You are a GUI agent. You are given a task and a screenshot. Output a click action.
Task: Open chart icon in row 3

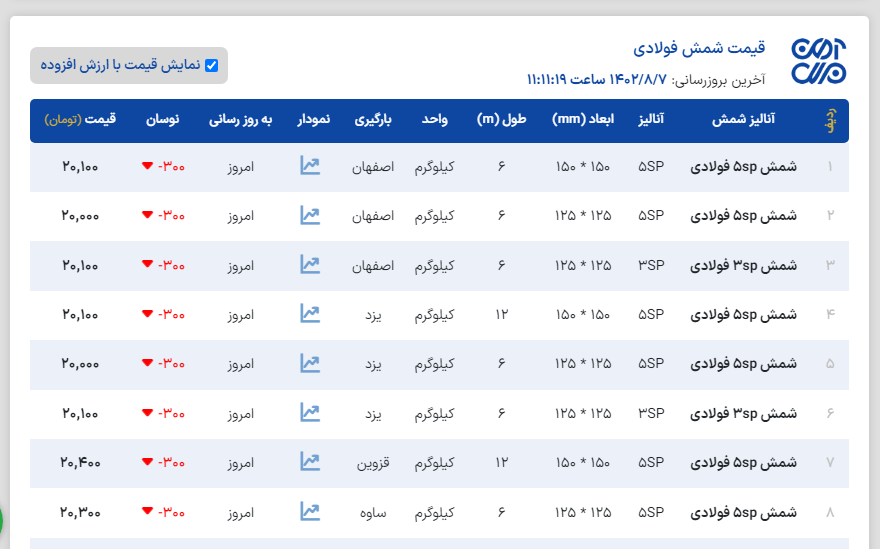[x=310, y=264]
